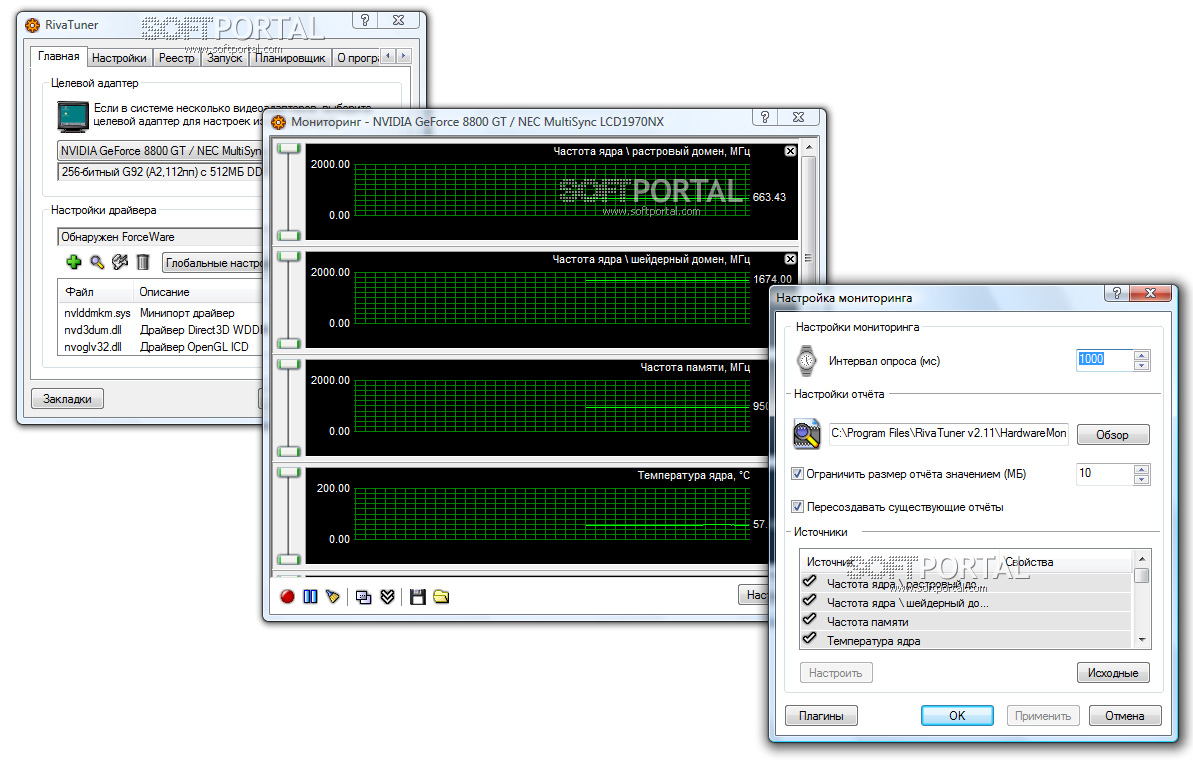Increase Интервал опроса with the up spinner arrow
Viewport: 1193px width, 760px height.
[x=1141, y=355]
